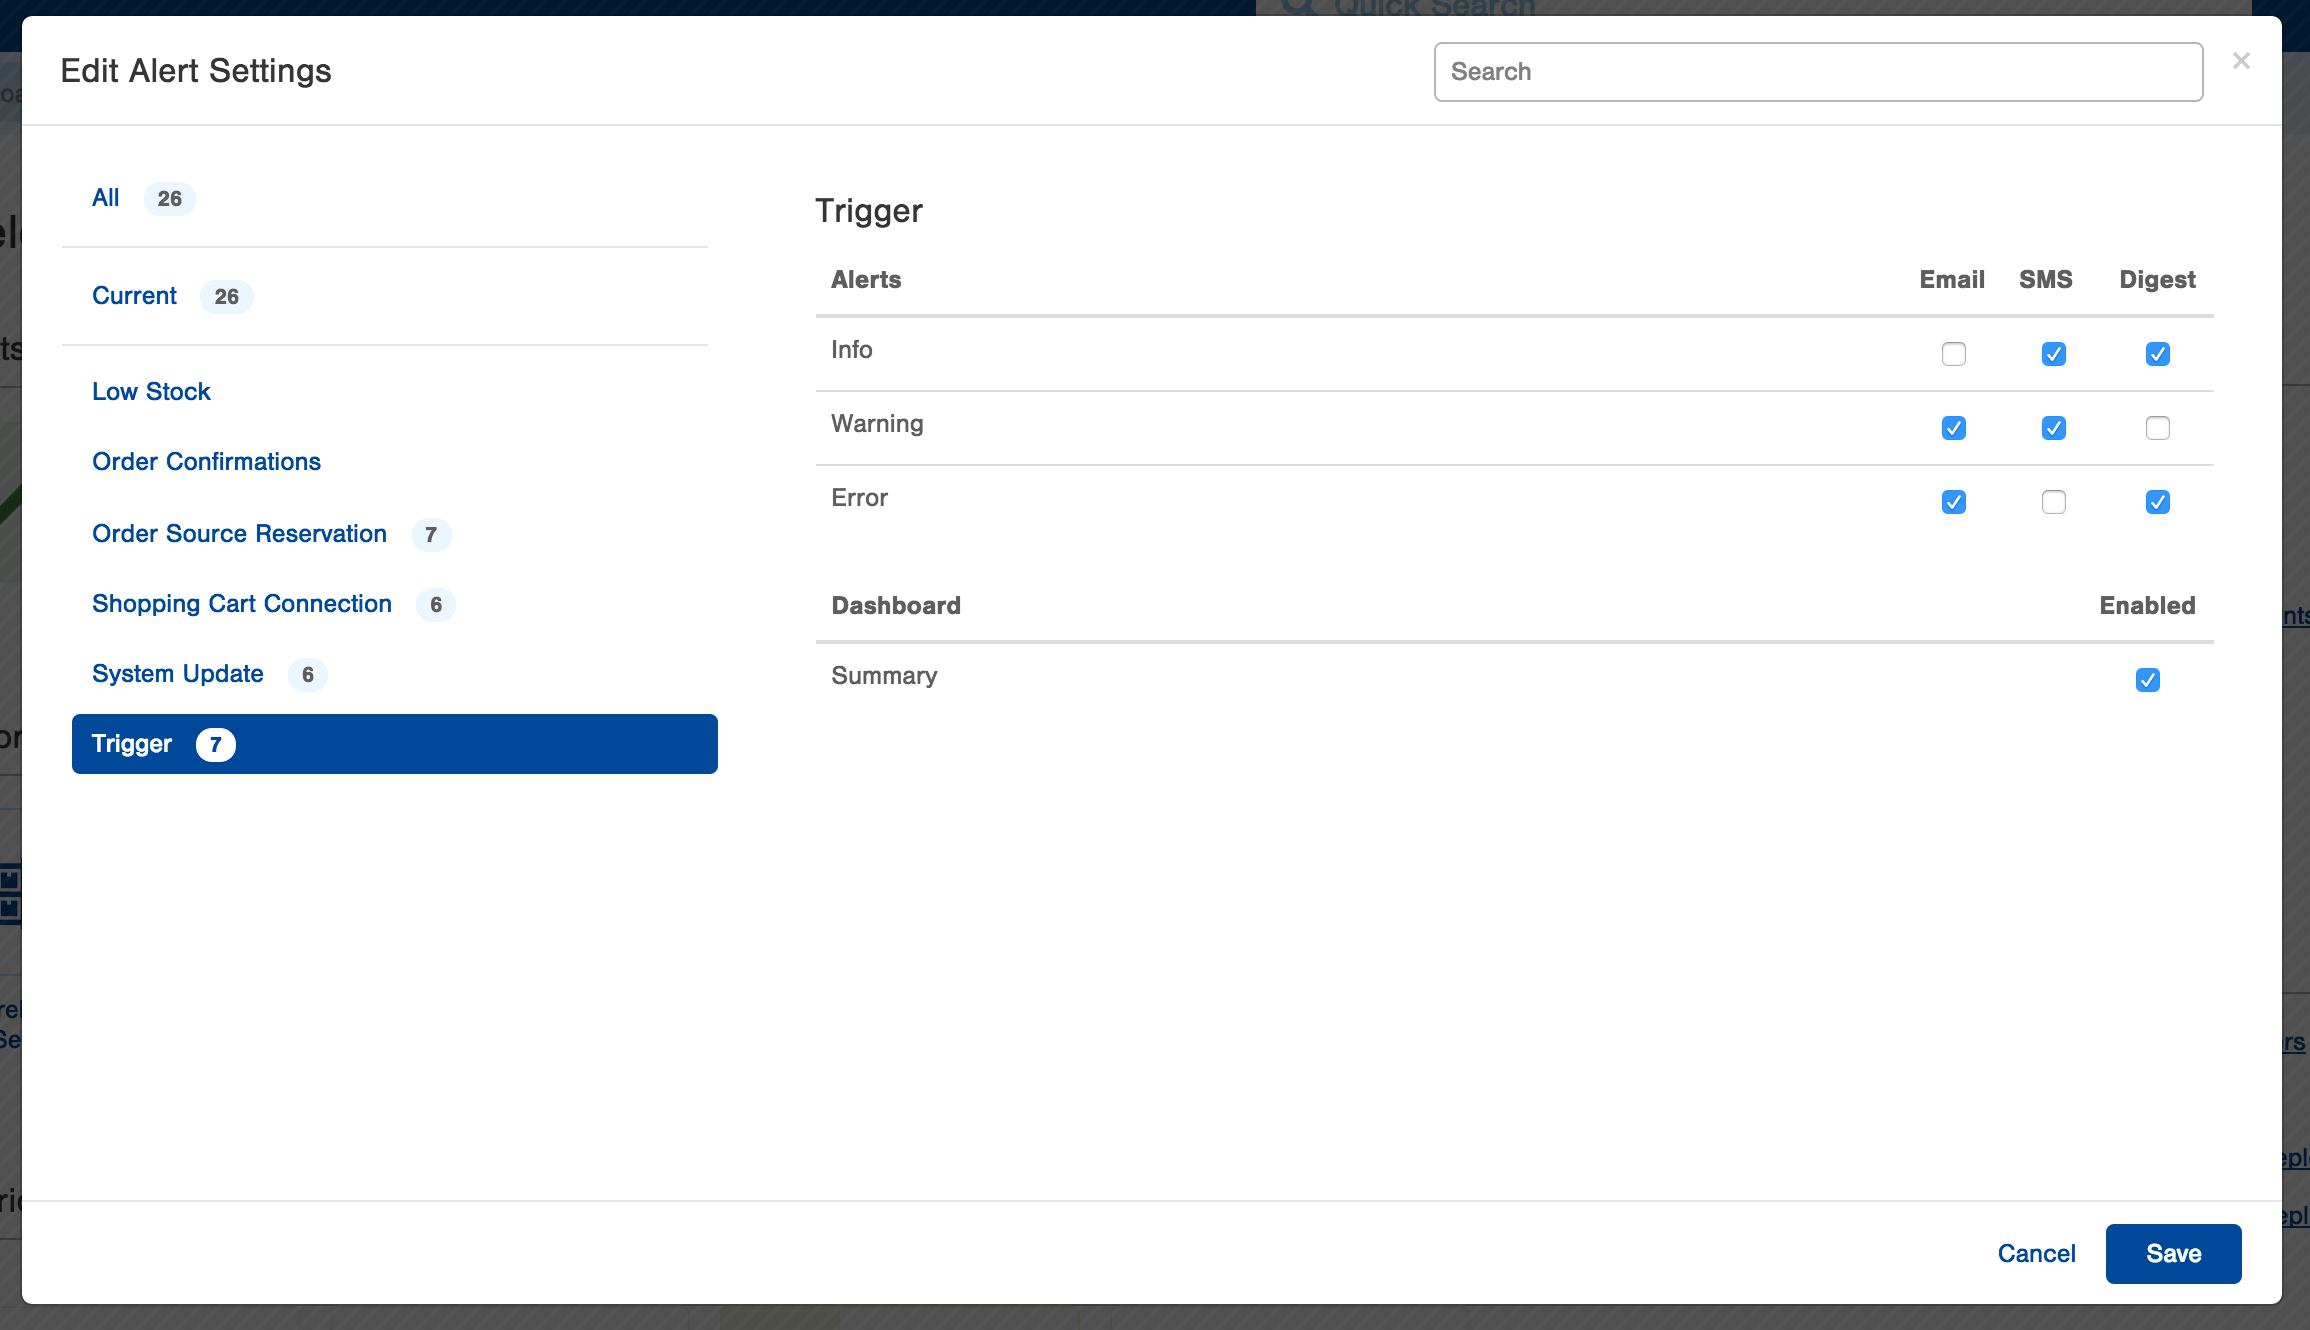The width and height of the screenshot is (2310, 1330).
Task: Enable Digest for Warning alerts
Action: pyautogui.click(x=2157, y=428)
